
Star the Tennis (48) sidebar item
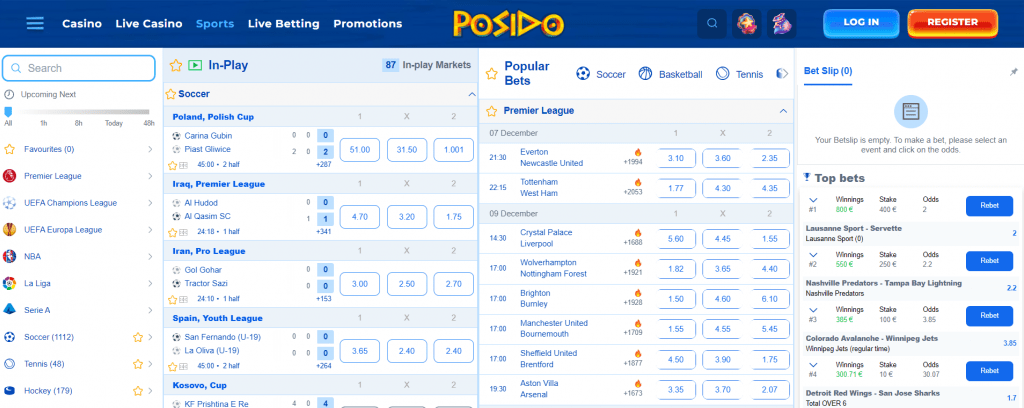coord(138,364)
